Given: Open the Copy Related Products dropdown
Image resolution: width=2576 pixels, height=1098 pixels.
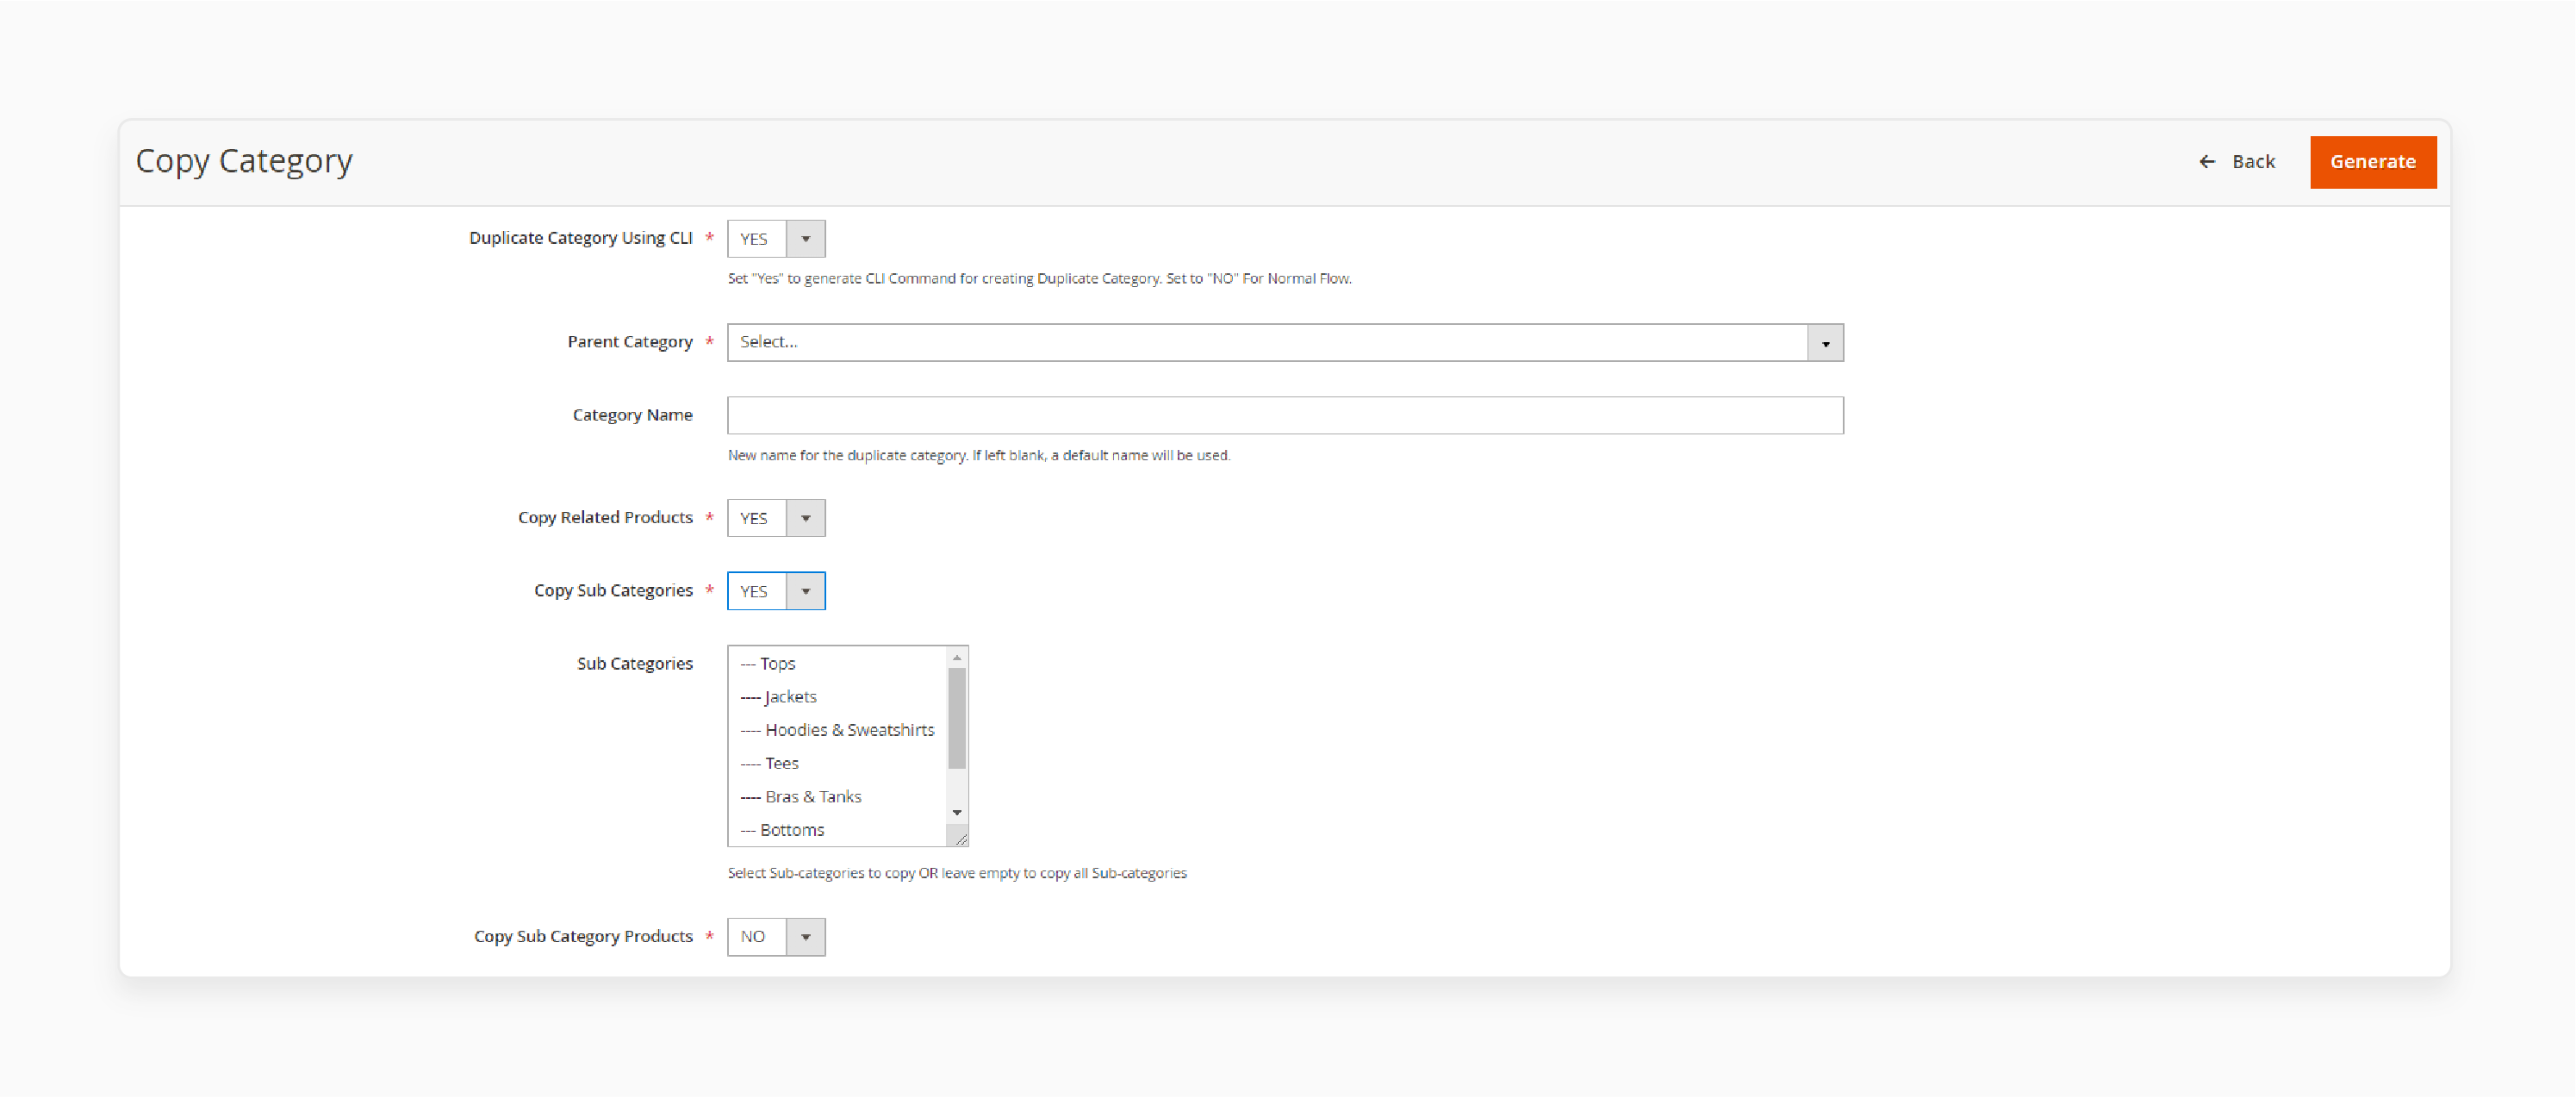Looking at the screenshot, I should tap(776, 518).
